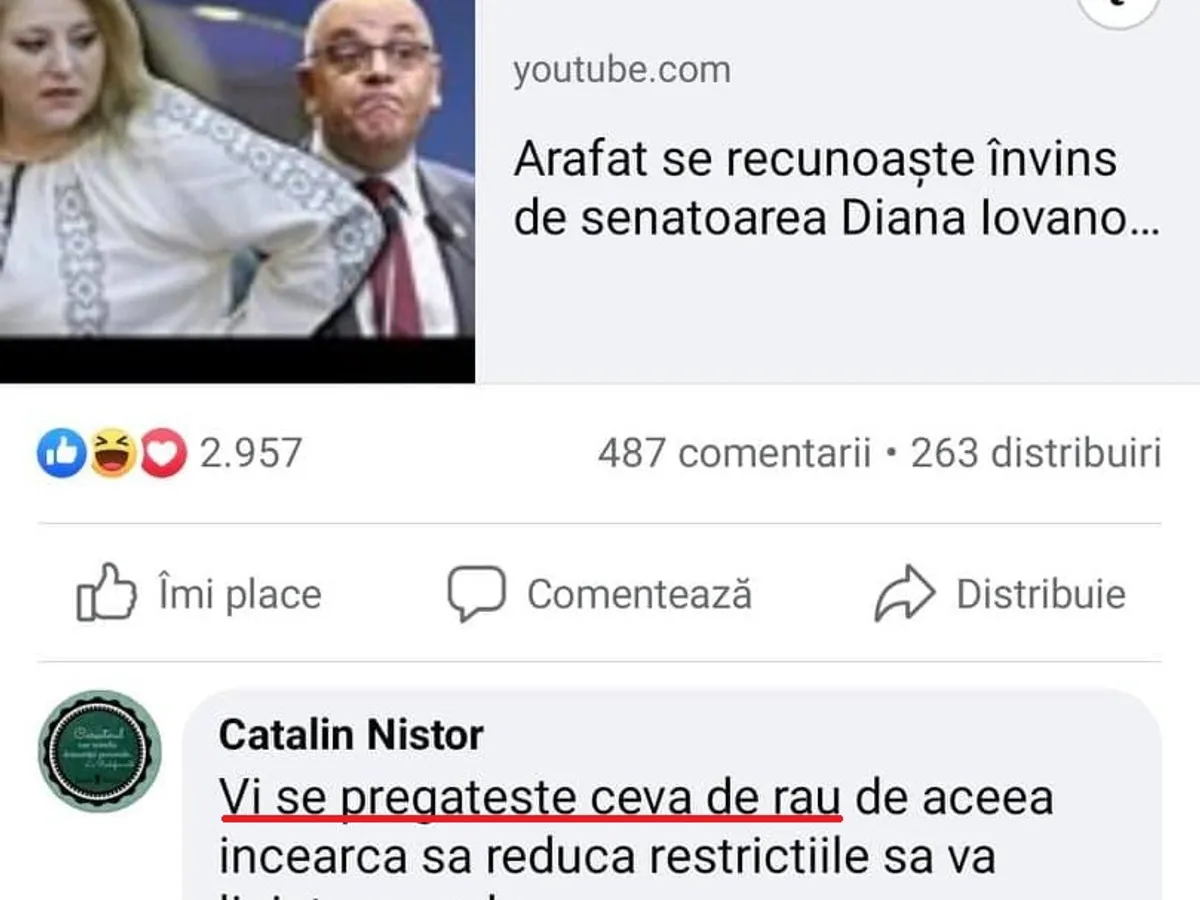Open the "Arafat se recunoaște învins" title
The width and height of the screenshot is (1200, 900).
point(836,190)
